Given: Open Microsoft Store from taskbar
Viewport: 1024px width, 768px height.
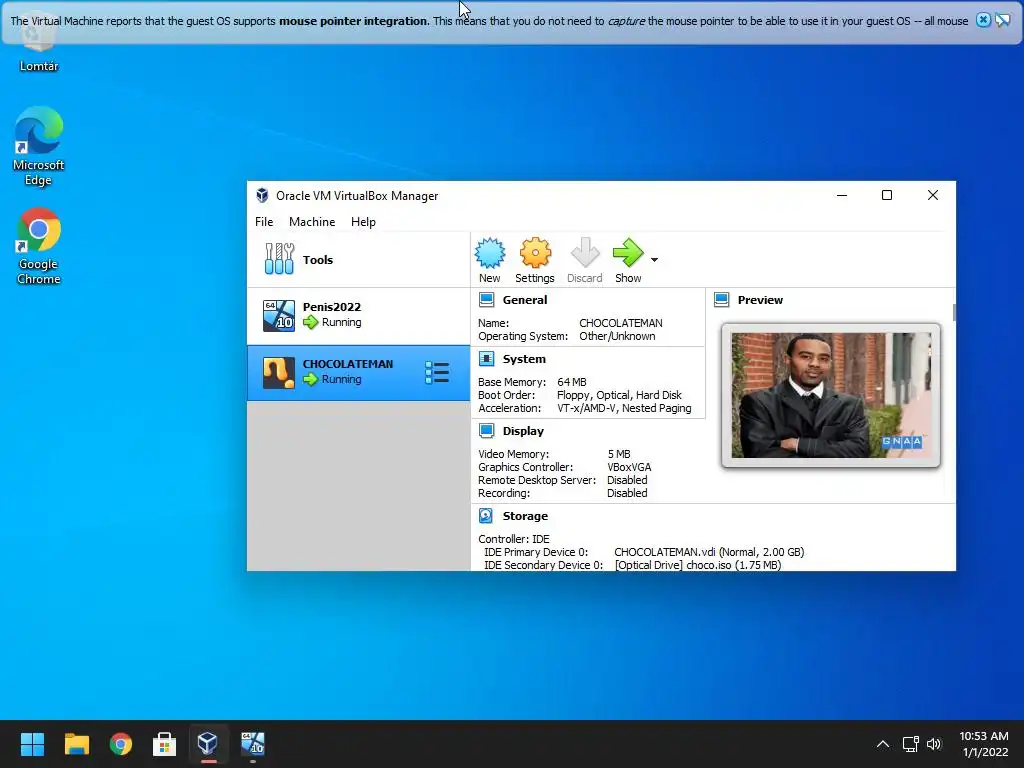Looking at the screenshot, I should 165,744.
